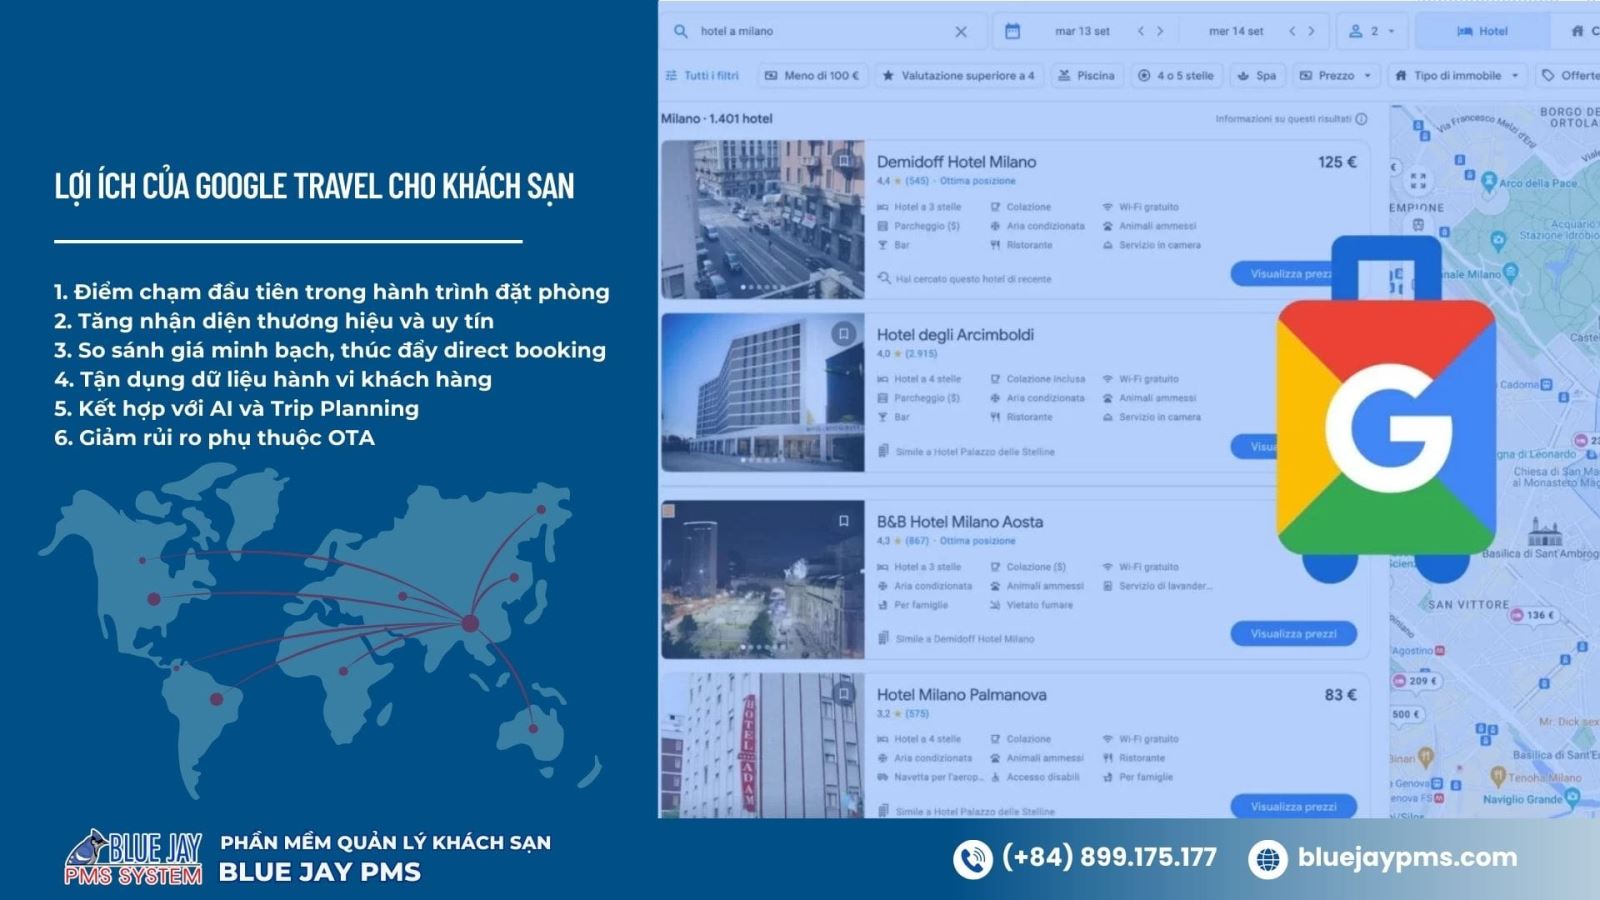Open the 'Tipo di immobile' dropdown
1600x900 pixels.
1457,75
